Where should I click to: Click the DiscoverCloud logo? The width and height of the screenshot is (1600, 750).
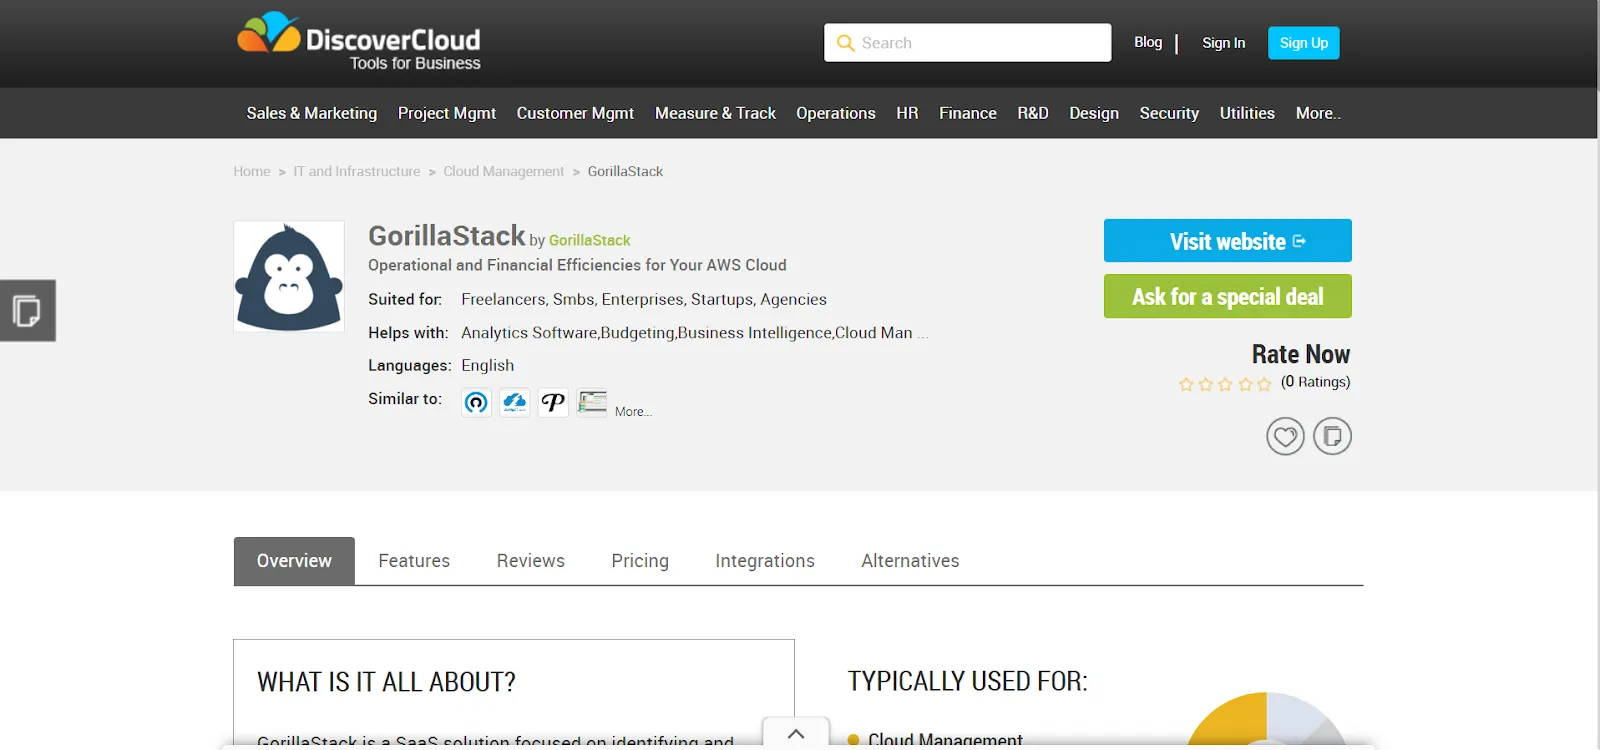pyautogui.click(x=359, y=42)
